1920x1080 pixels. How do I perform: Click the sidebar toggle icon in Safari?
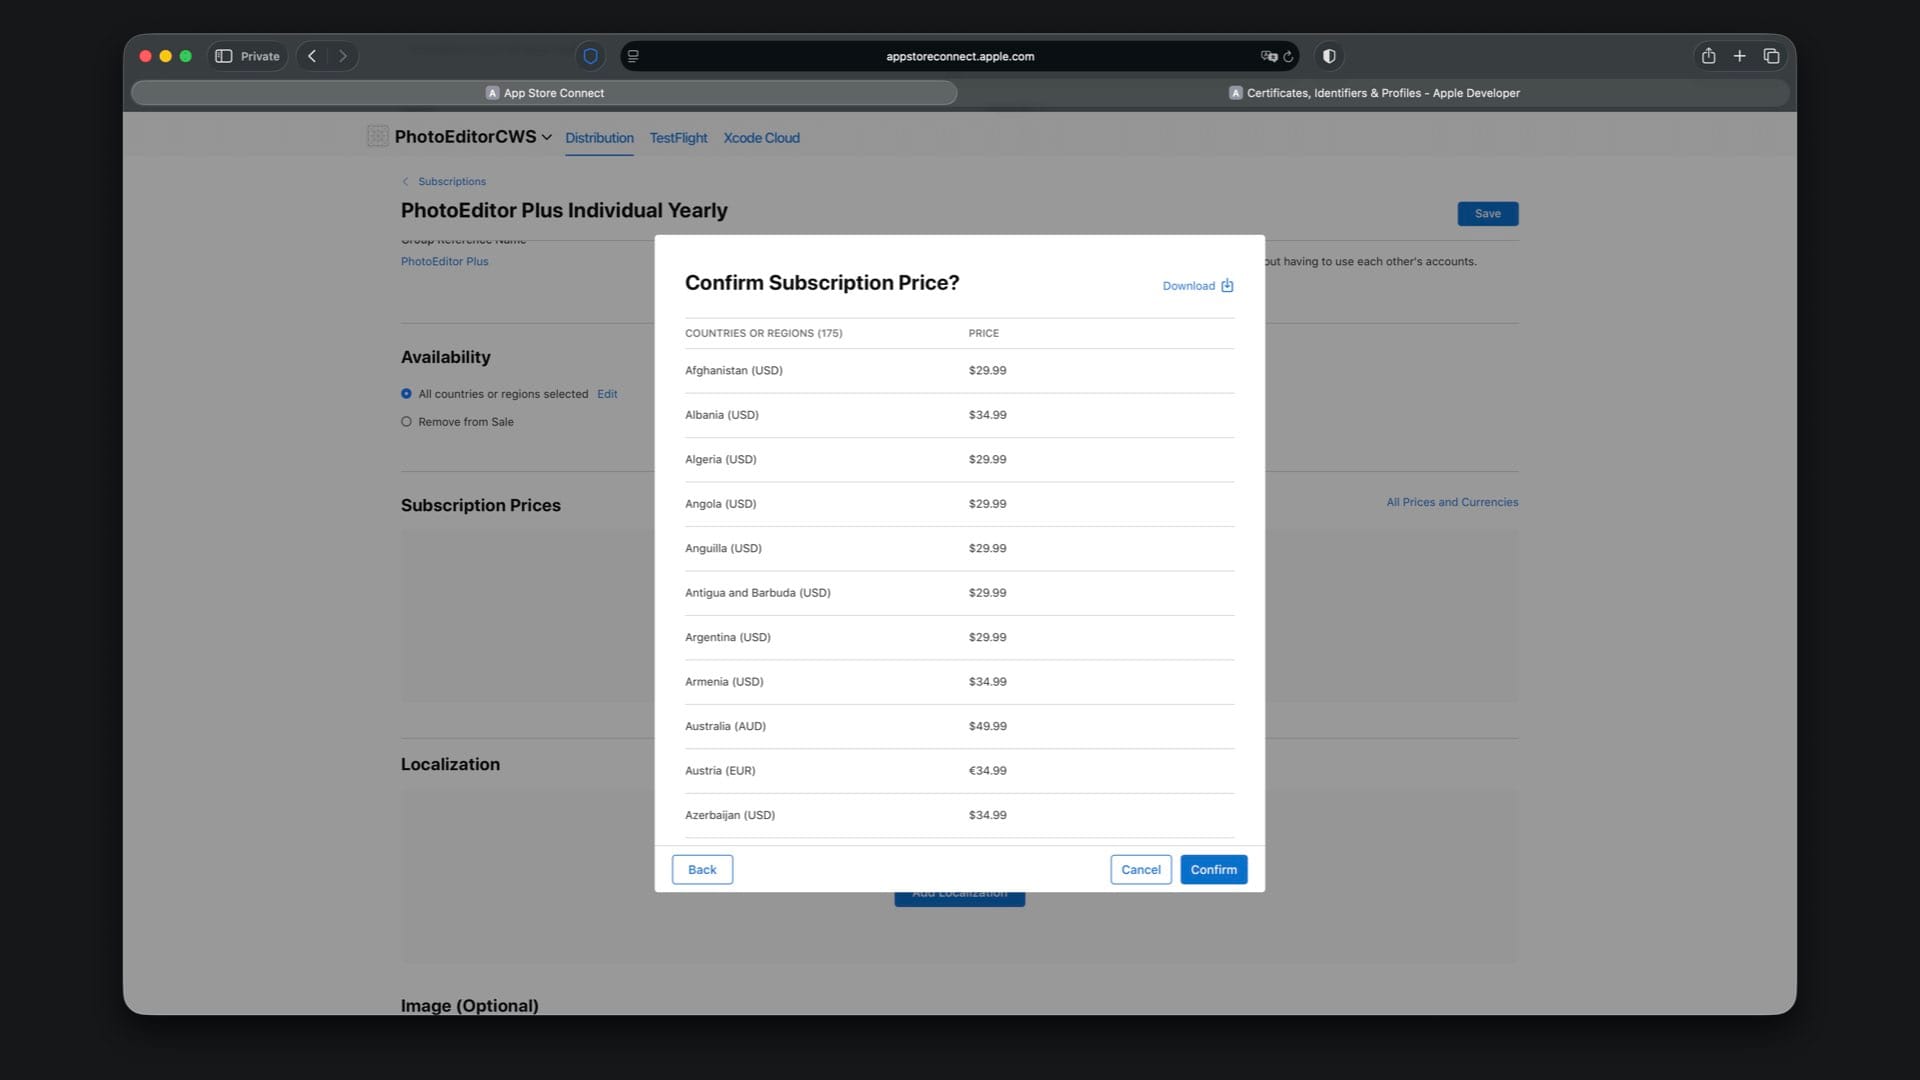(x=224, y=56)
